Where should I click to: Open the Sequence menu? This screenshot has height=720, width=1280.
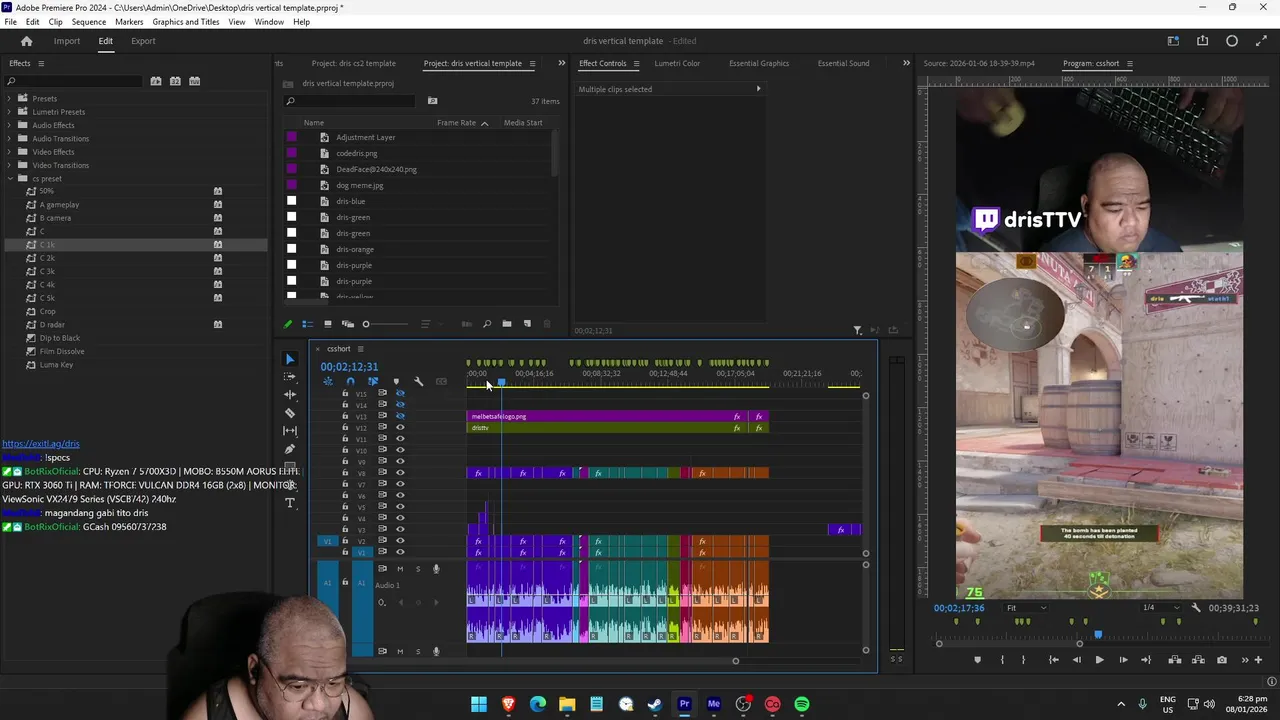tap(88, 22)
